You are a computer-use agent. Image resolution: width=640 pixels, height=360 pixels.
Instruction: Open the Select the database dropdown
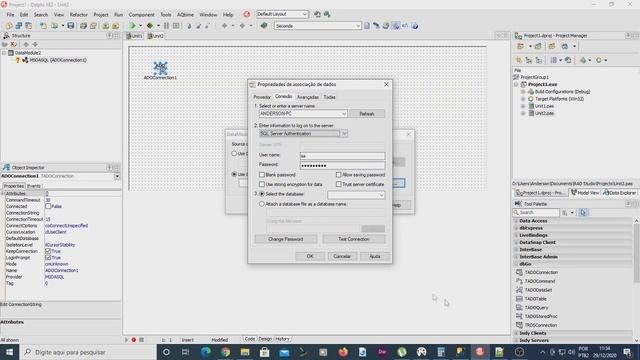pos(381,195)
